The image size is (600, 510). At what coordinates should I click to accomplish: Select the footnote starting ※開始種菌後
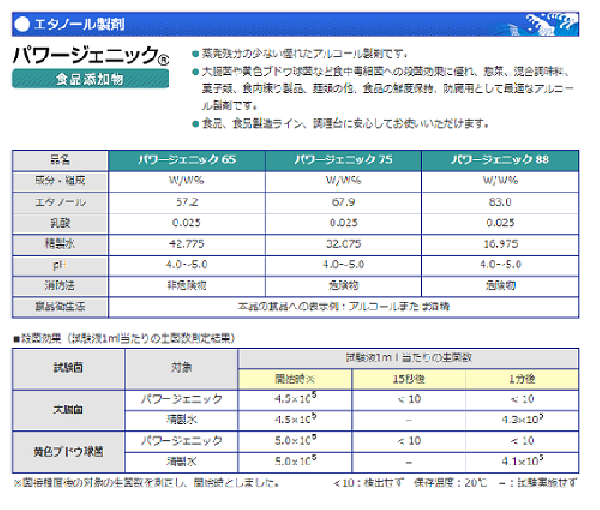(145, 483)
